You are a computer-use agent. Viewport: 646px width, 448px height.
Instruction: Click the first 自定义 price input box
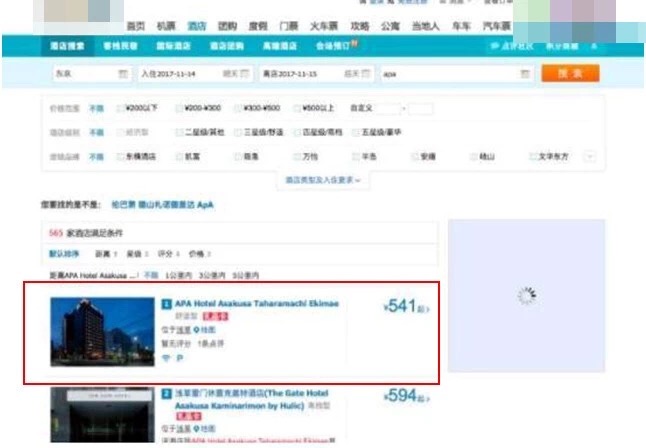click(x=388, y=108)
